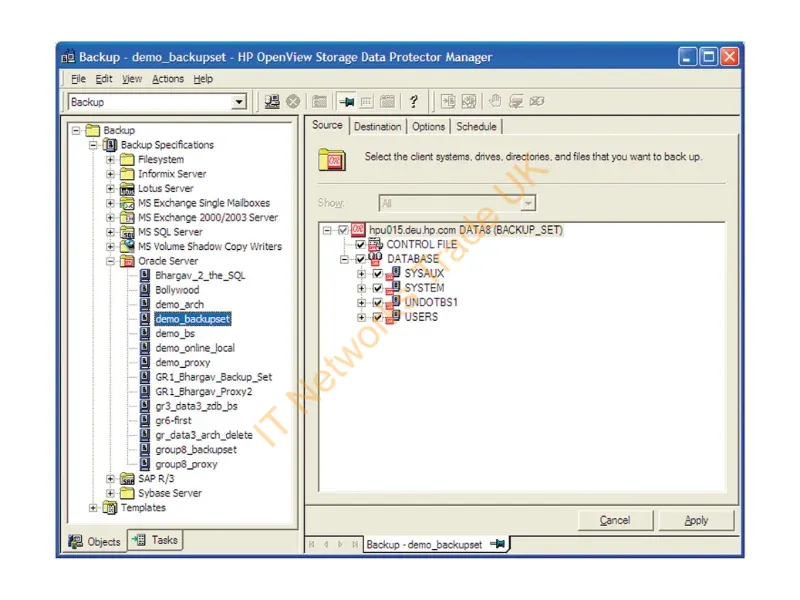Click the Oracle Server folder icon
800x600 pixels.
click(127, 261)
